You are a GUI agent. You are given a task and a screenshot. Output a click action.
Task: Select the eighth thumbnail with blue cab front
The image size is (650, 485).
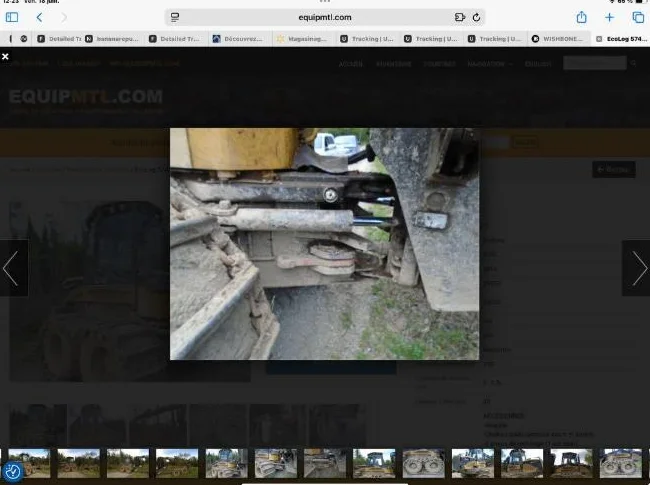(374, 463)
